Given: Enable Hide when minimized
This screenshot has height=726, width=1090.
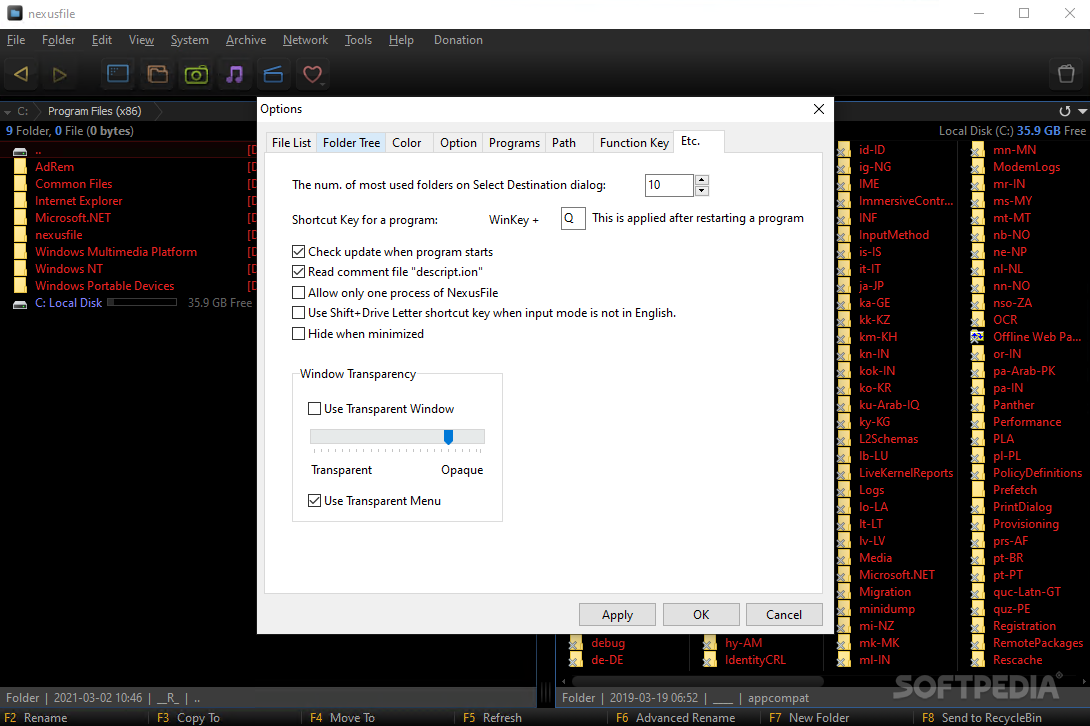Looking at the screenshot, I should coord(299,334).
